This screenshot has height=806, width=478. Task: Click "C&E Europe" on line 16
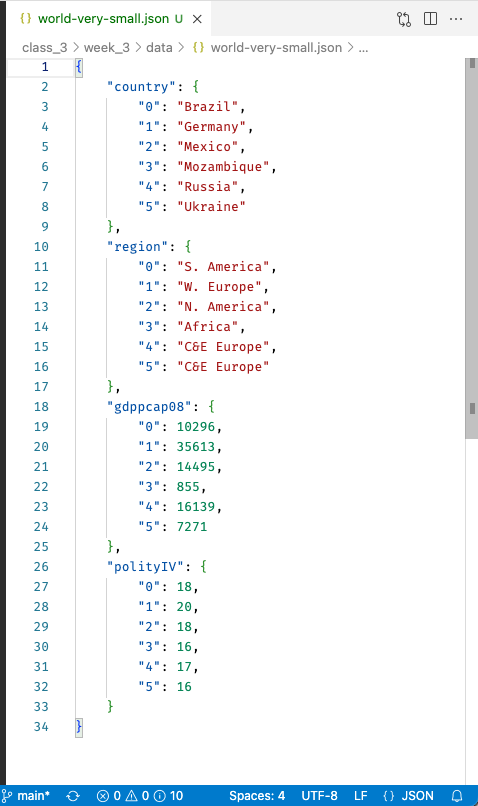223,367
